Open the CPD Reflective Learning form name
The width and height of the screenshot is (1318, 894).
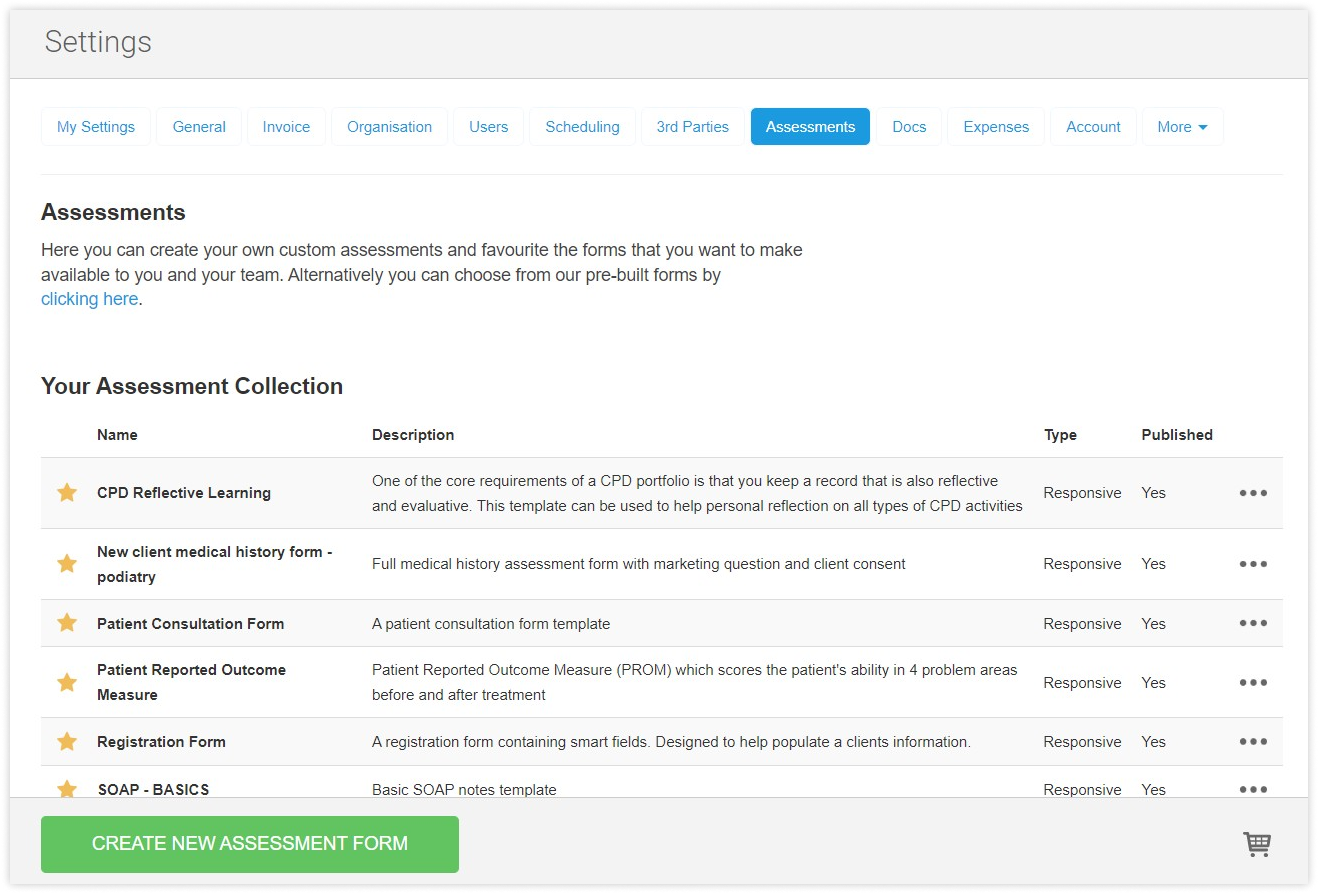(184, 493)
